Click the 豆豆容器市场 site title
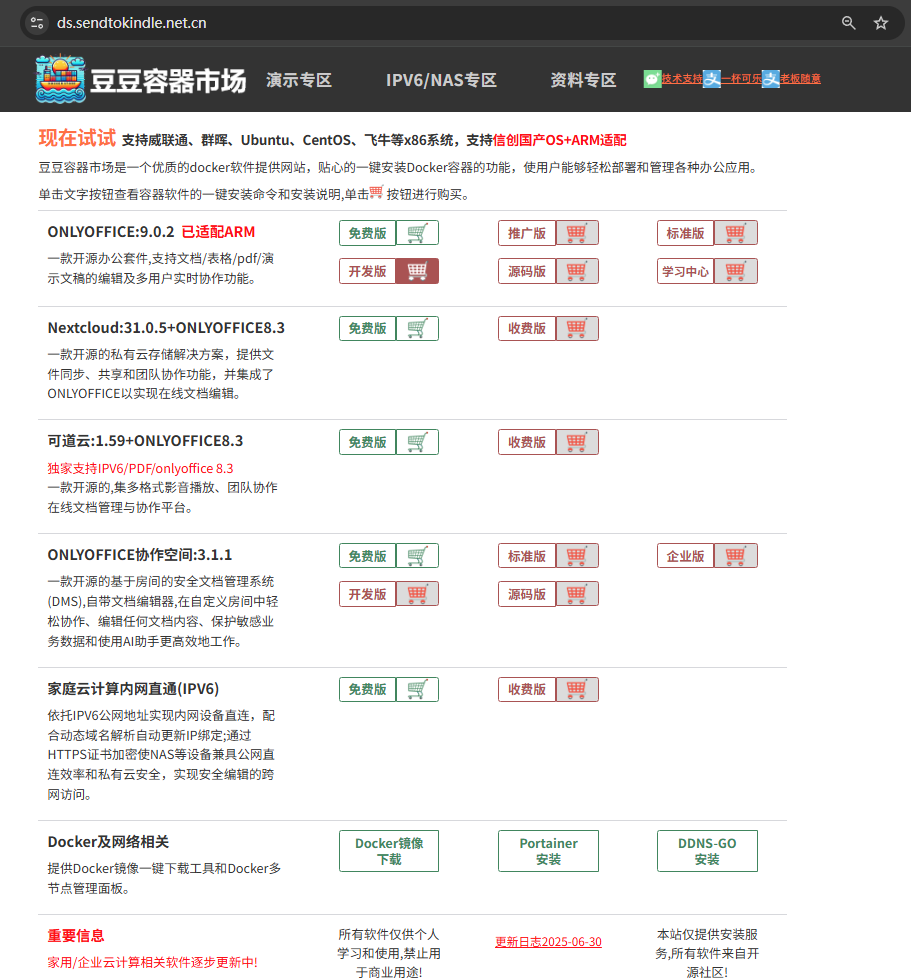This screenshot has width=911, height=979. click(x=168, y=81)
